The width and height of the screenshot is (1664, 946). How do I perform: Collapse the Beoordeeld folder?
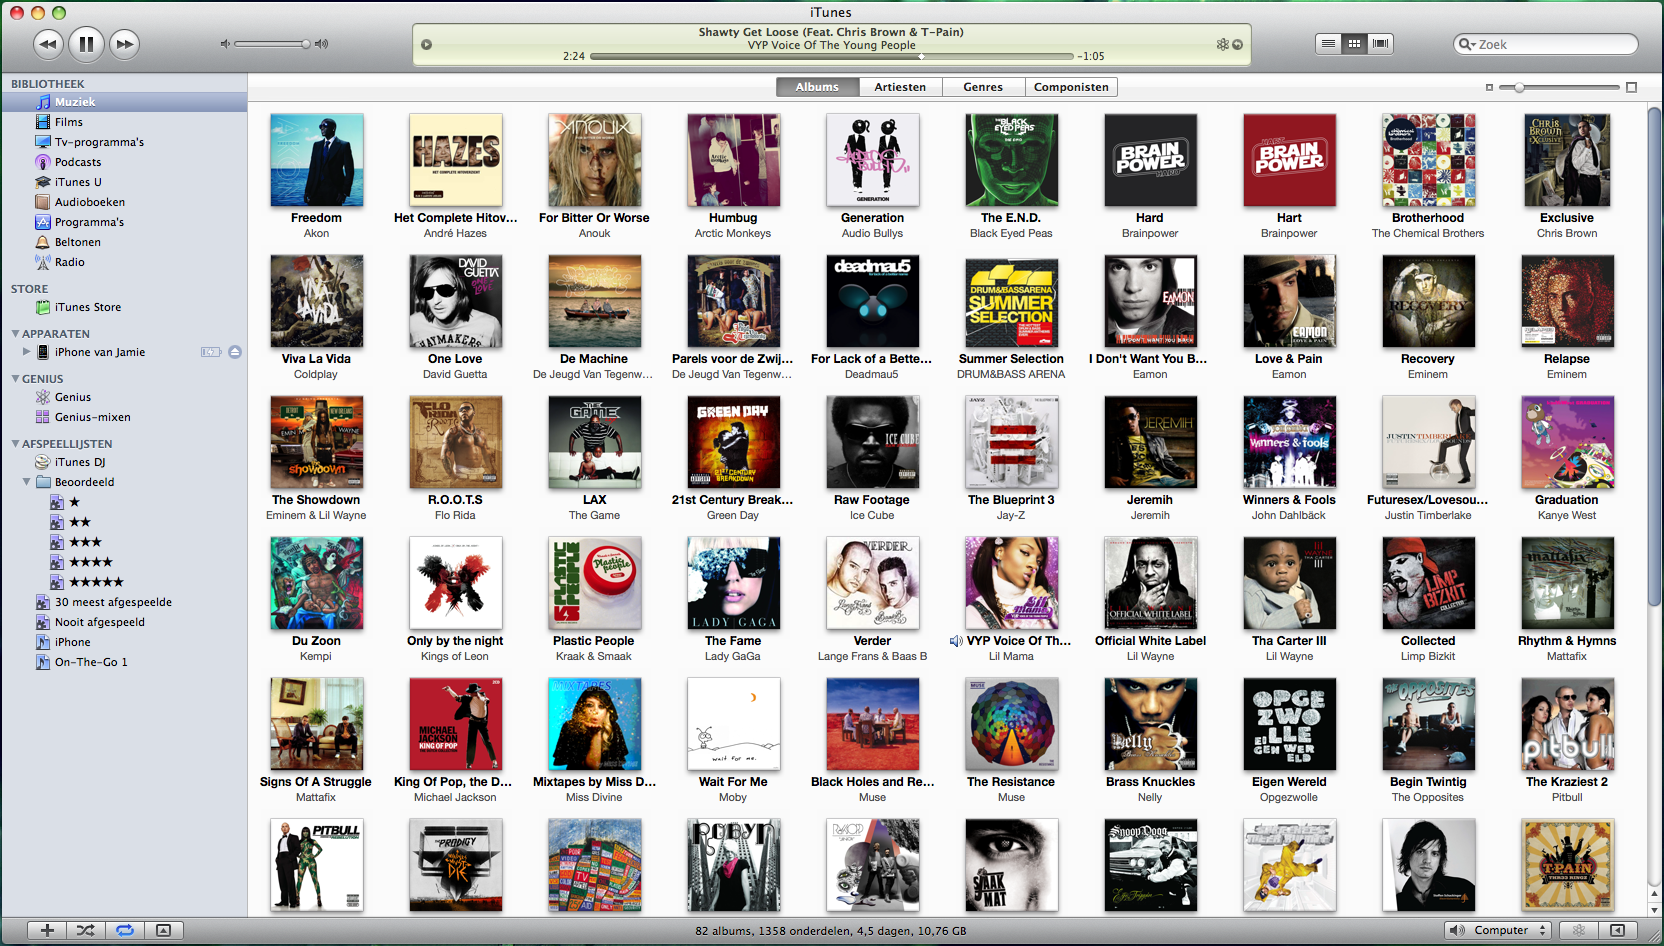click(27, 482)
